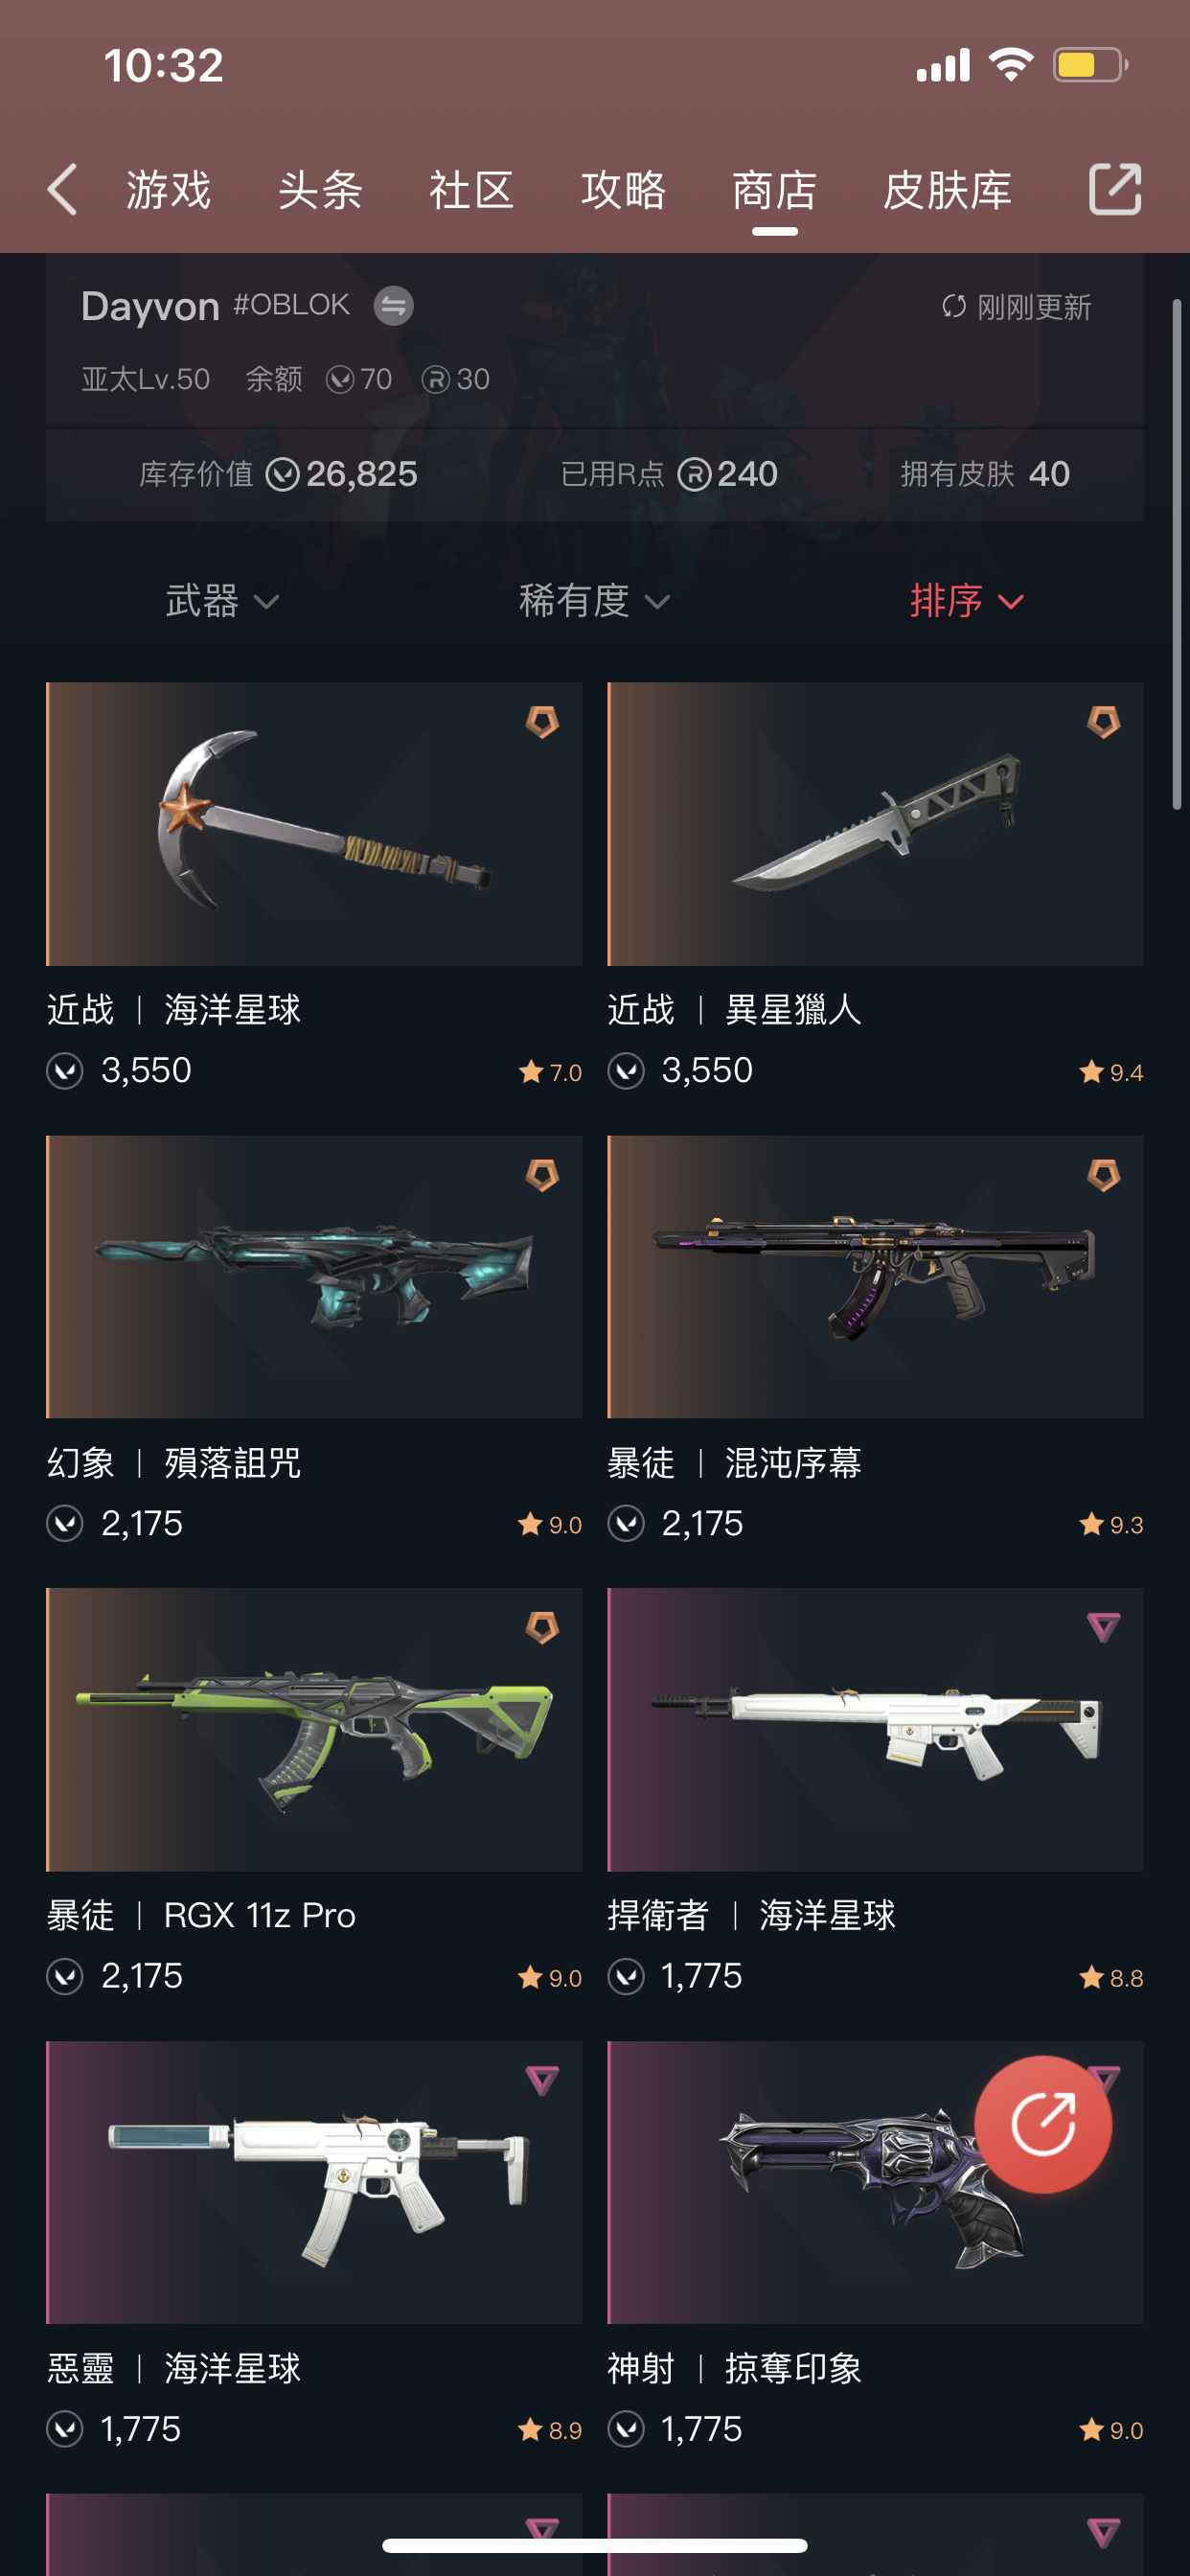The height and width of the screenshot is (2576, 1190).
Task: Click the vertical scrollbar on right edge
Action: tap(1177, 553)
